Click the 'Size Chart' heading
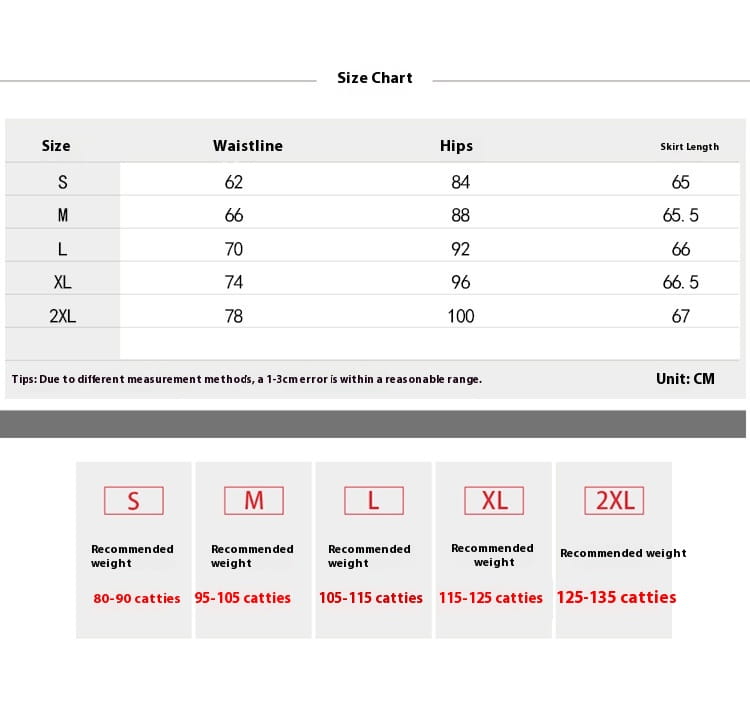The height and width of the screenshot is (719, 750). tap(375, 77)
